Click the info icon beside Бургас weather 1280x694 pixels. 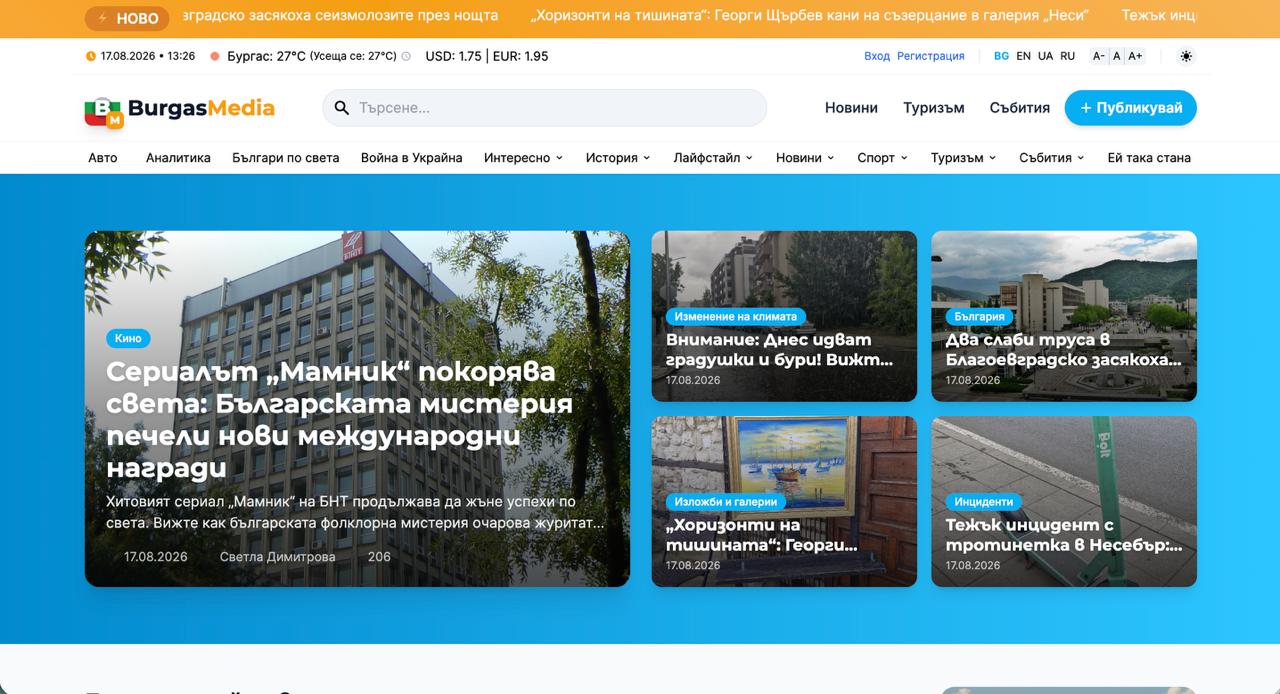[x=406, y=56]
